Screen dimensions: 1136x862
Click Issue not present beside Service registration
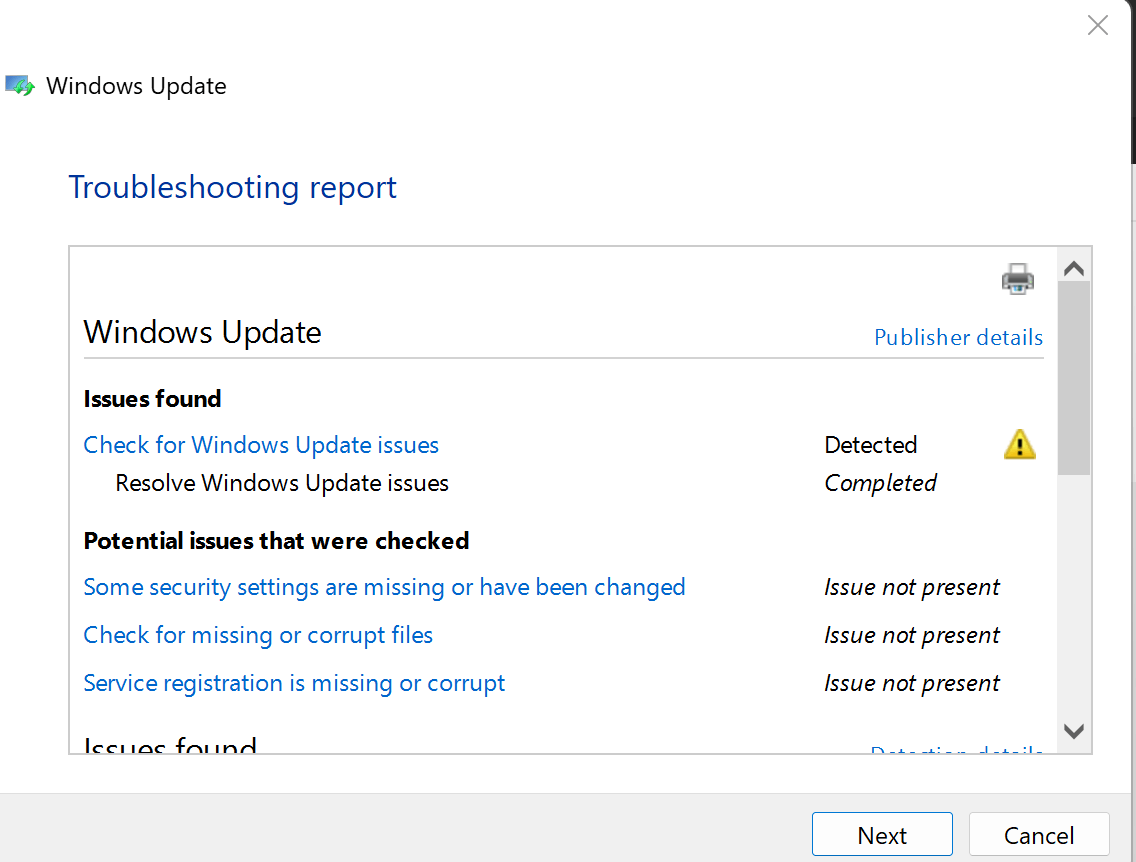pyautogui.click(x=911, y=683)
